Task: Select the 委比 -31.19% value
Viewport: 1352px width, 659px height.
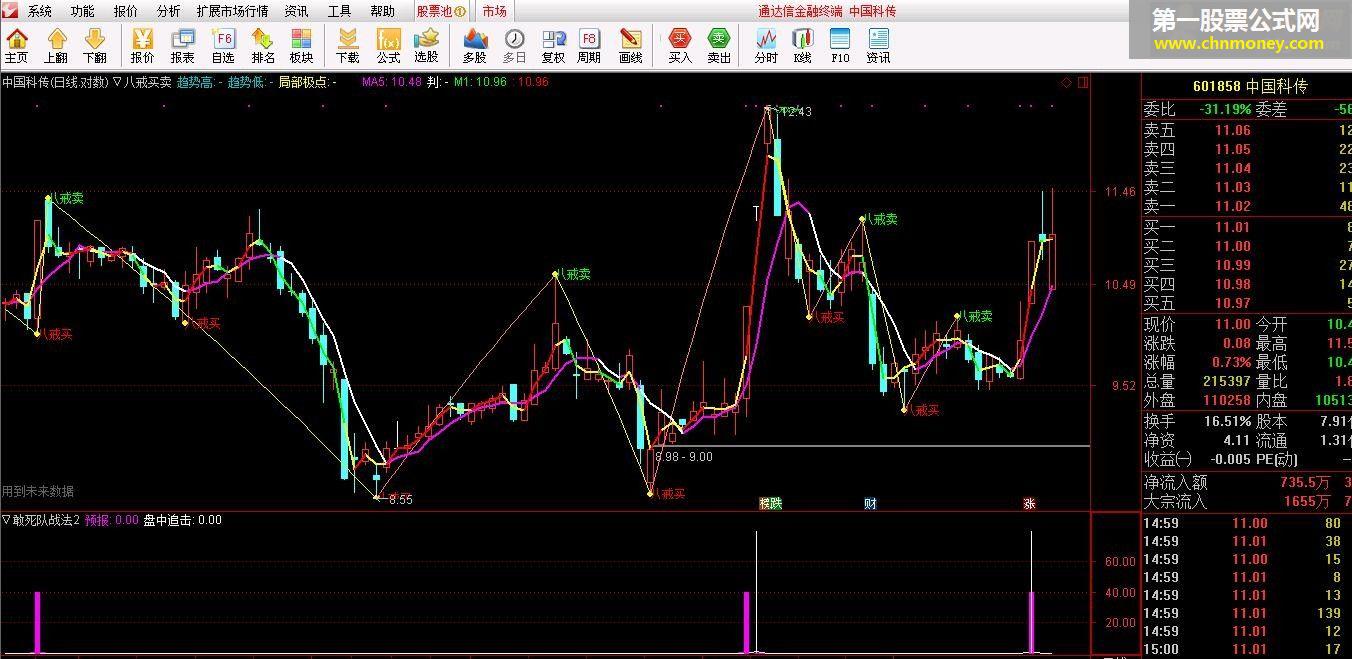Action: pos(1225,110)
